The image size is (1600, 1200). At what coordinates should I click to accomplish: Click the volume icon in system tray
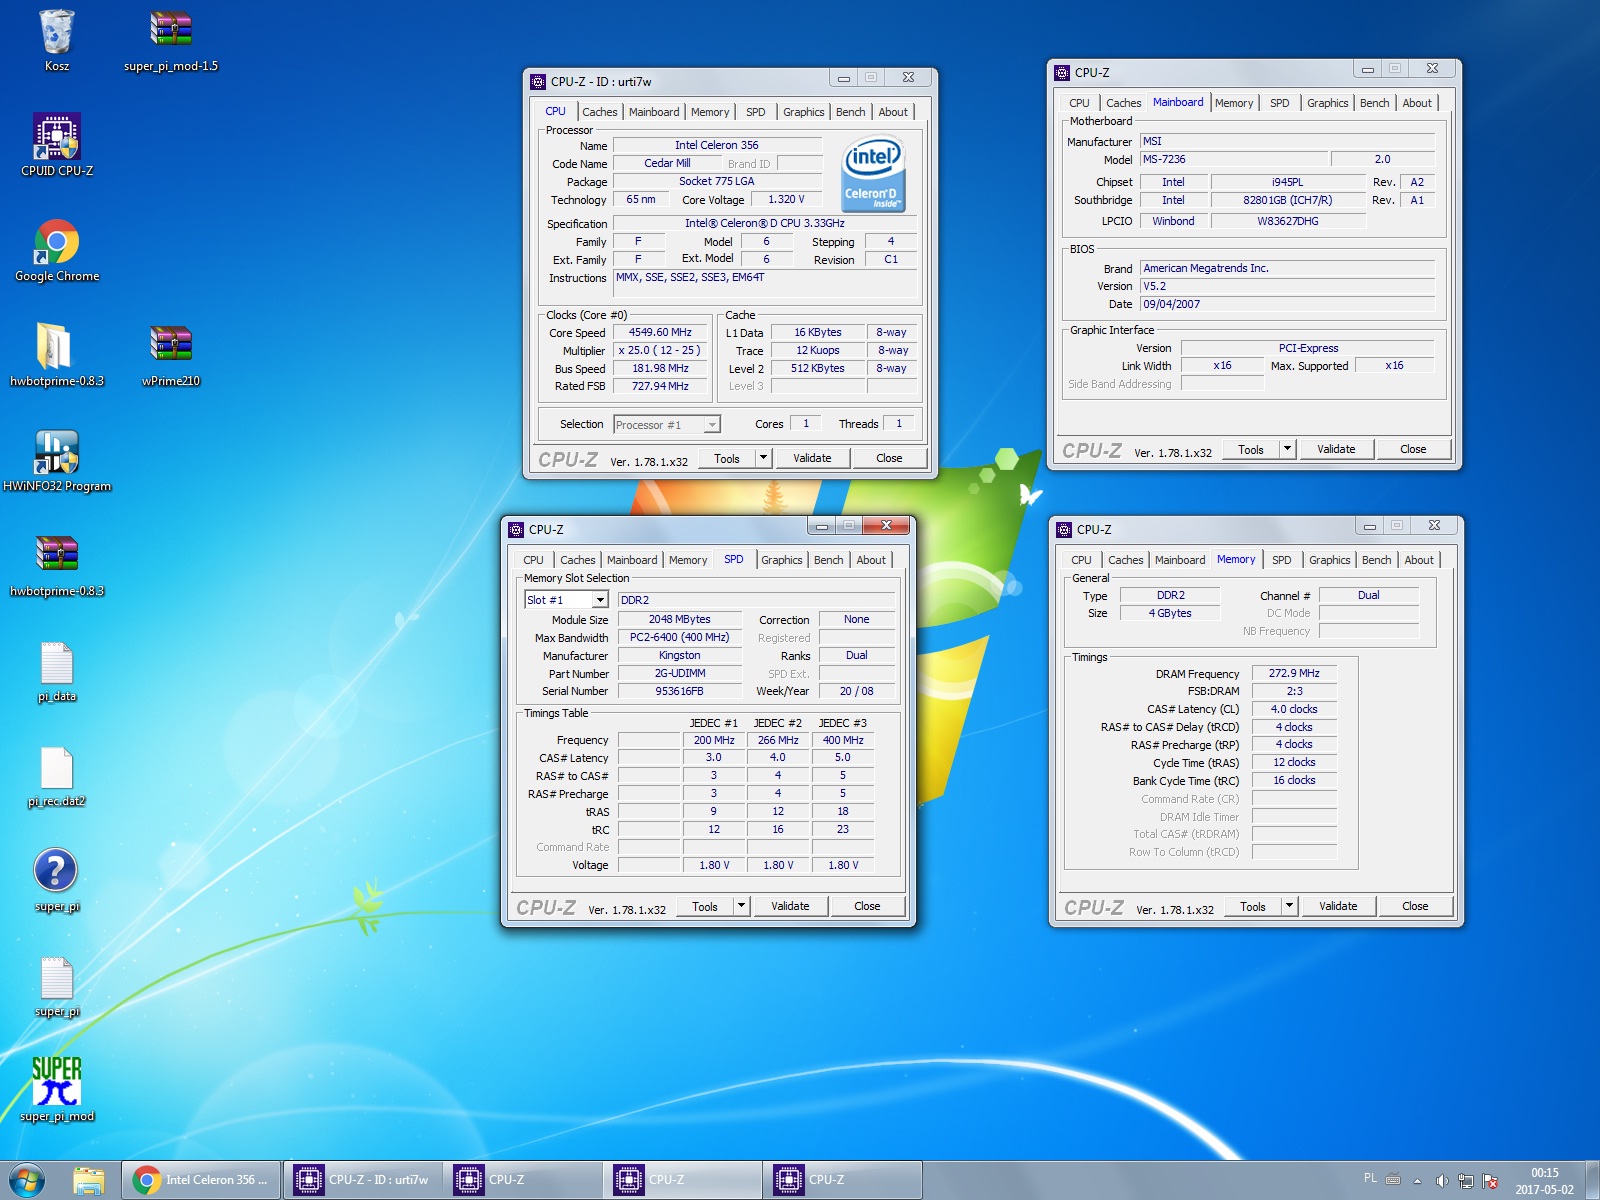click(x=1442, y=1180)
